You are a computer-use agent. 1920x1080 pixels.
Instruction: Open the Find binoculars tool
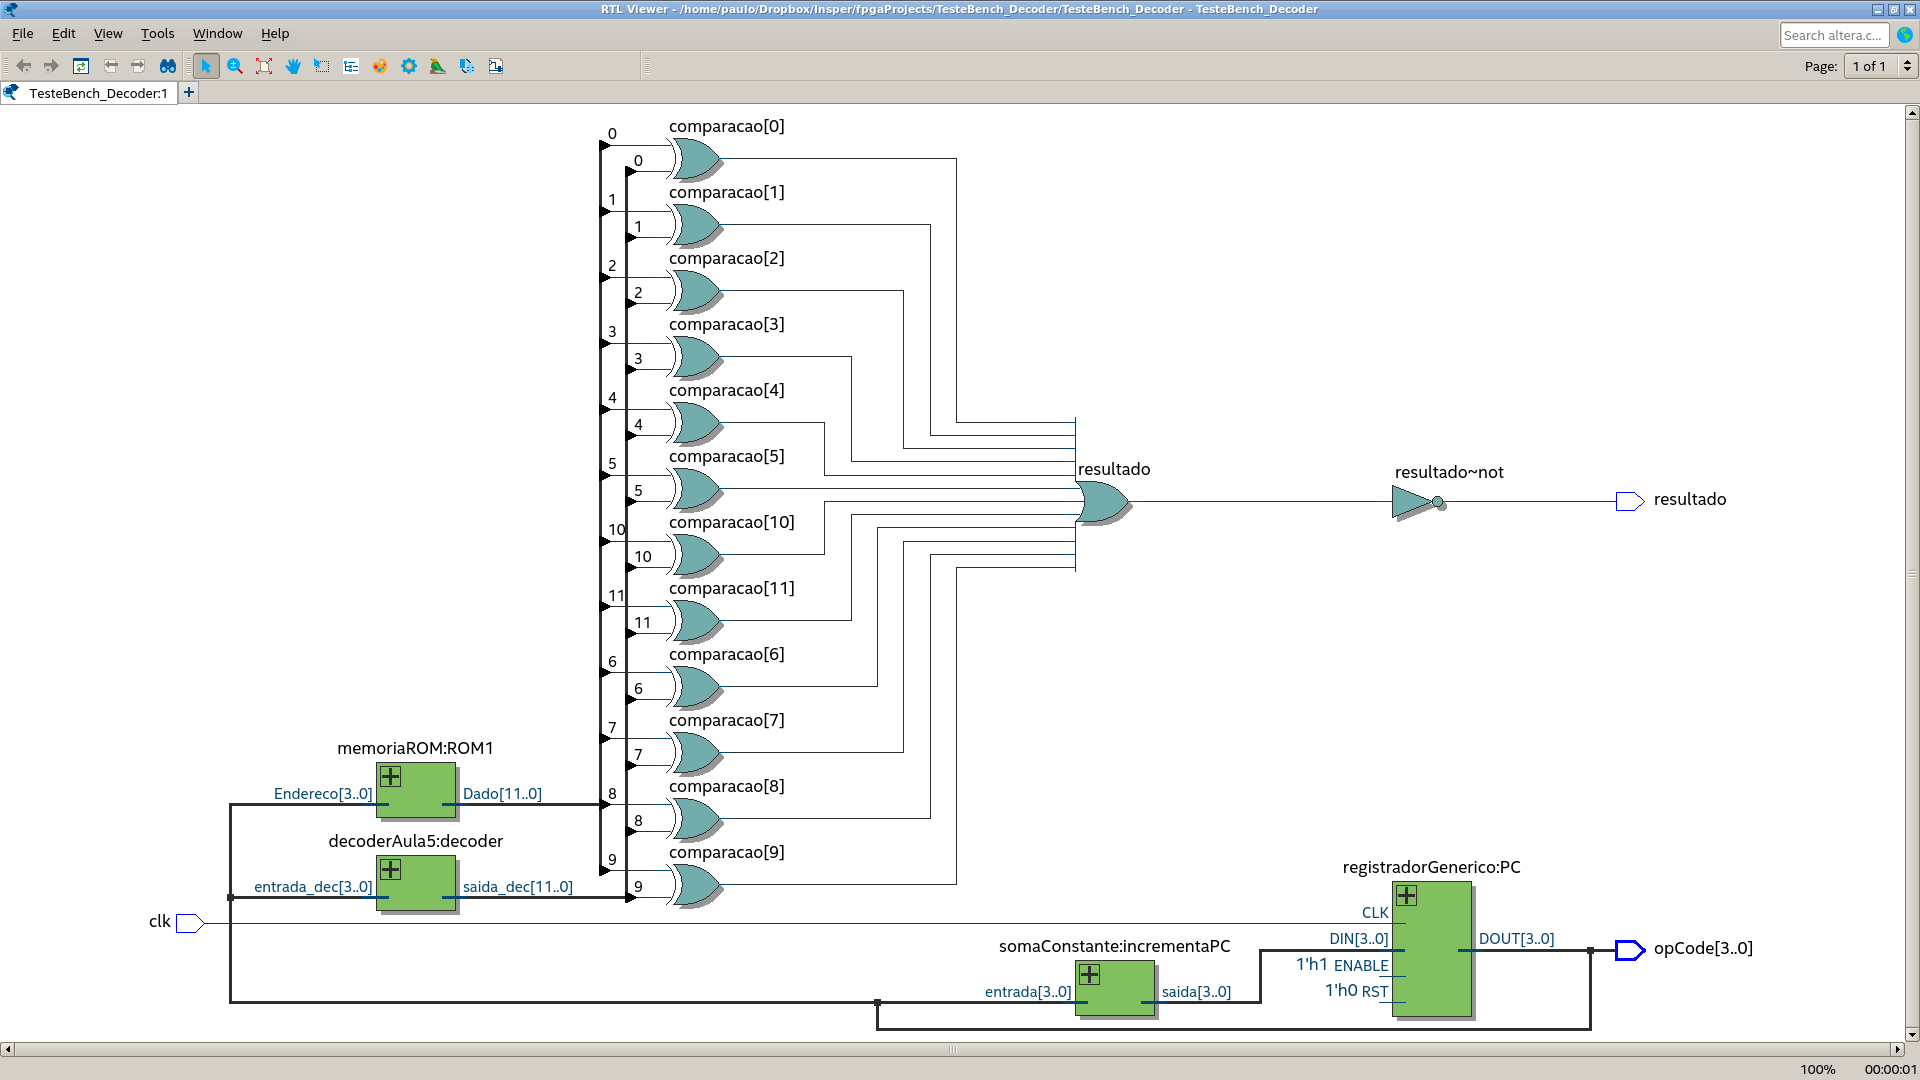168,66
